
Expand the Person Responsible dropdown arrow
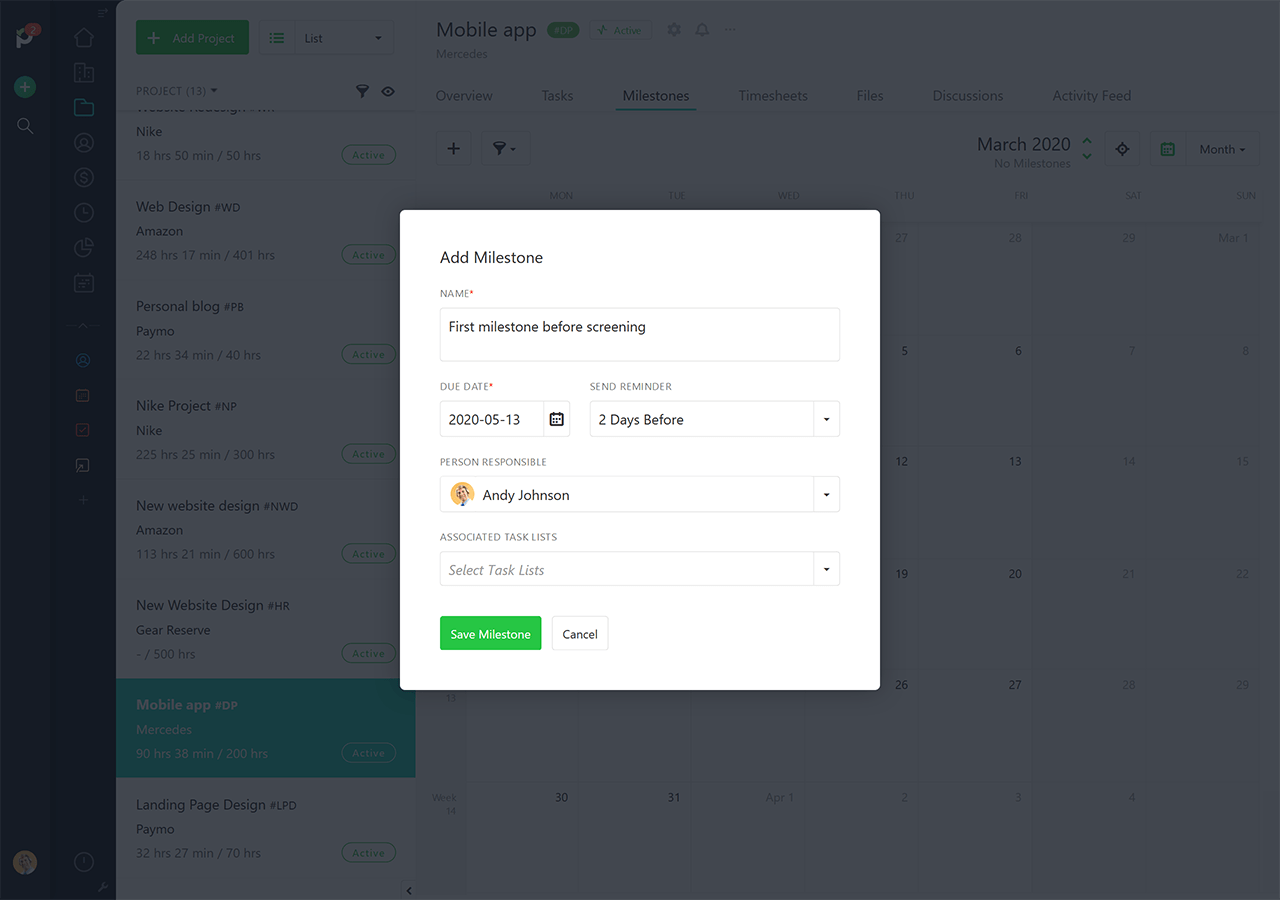[x=826, y=494]
